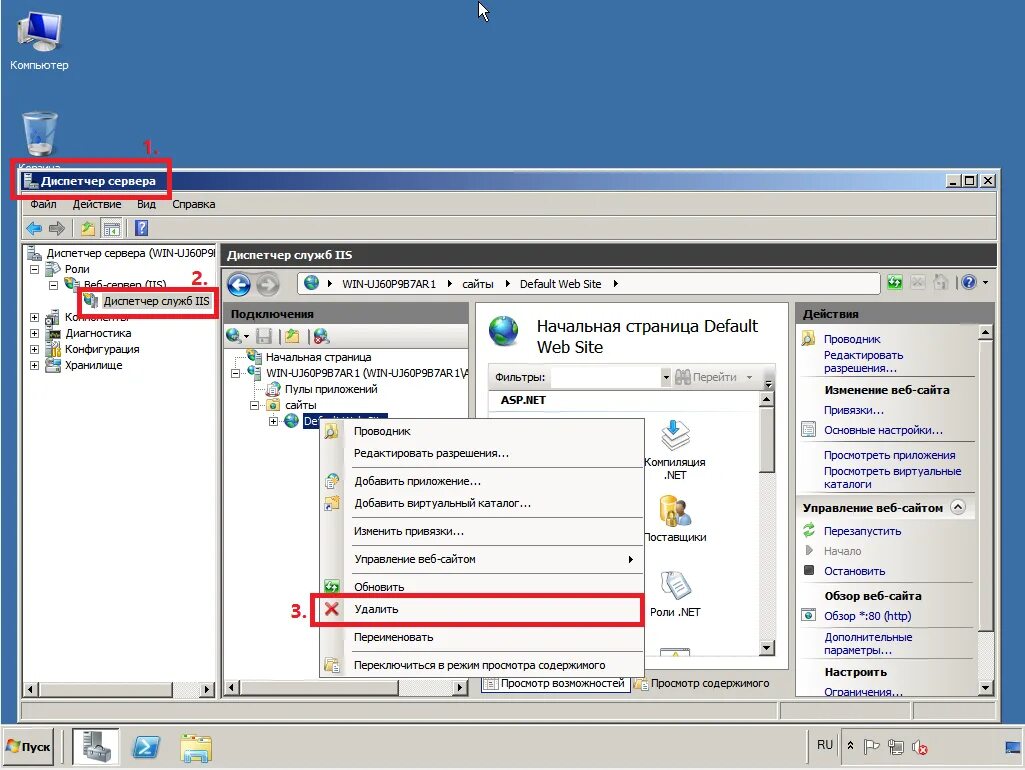
Task: Collapse the Роли tree node
Action: tap(35, 269)
